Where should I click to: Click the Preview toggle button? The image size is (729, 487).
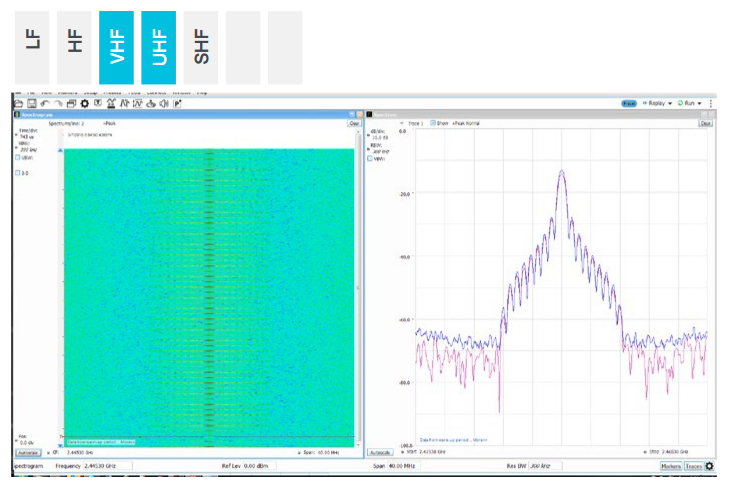[x=629, y=103]
